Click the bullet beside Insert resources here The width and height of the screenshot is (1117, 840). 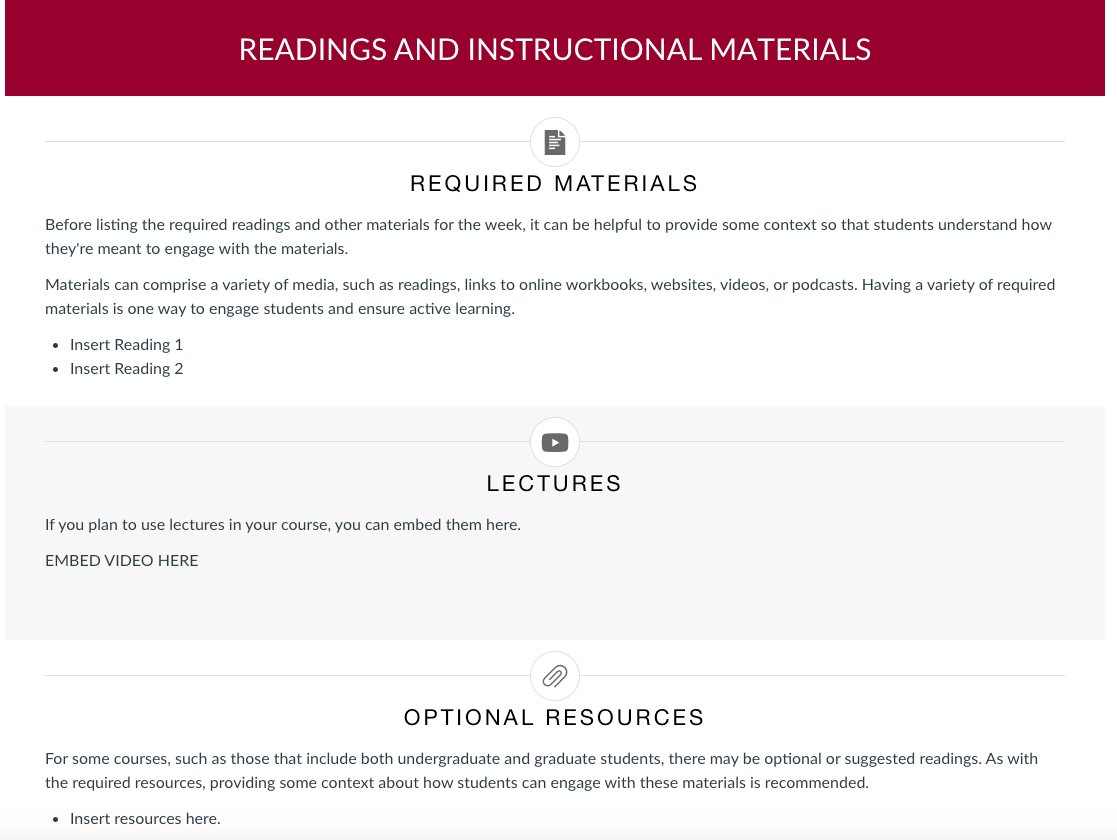click(54, 819)
